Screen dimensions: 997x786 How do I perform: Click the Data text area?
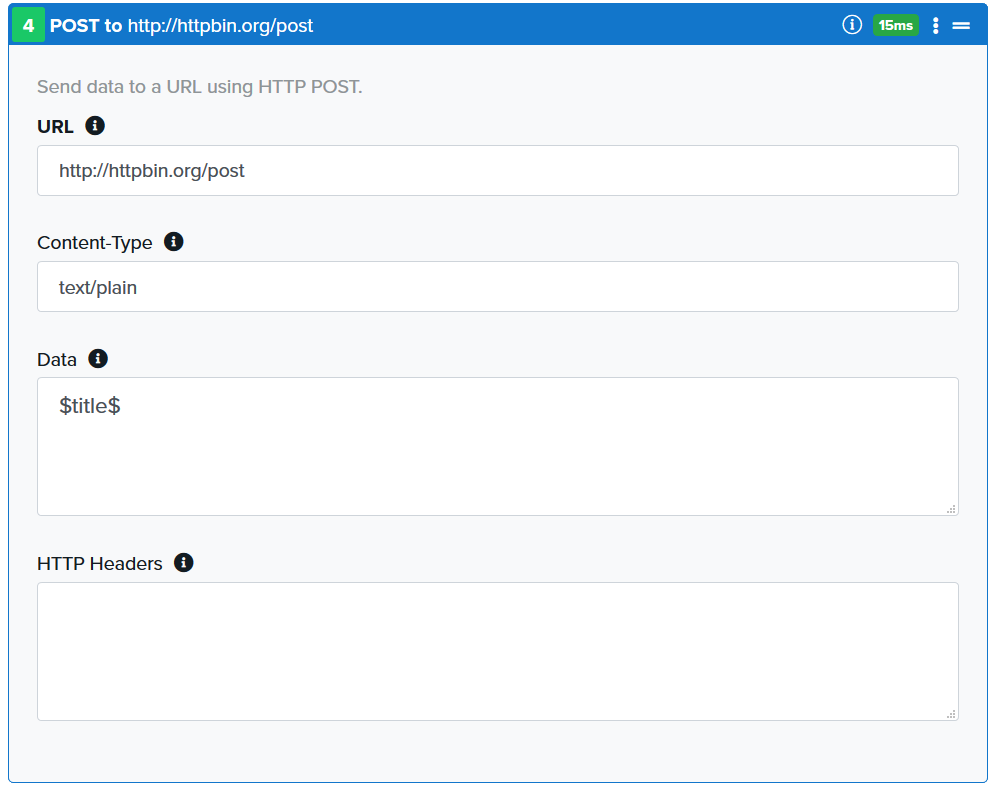[x=498, y=446]
